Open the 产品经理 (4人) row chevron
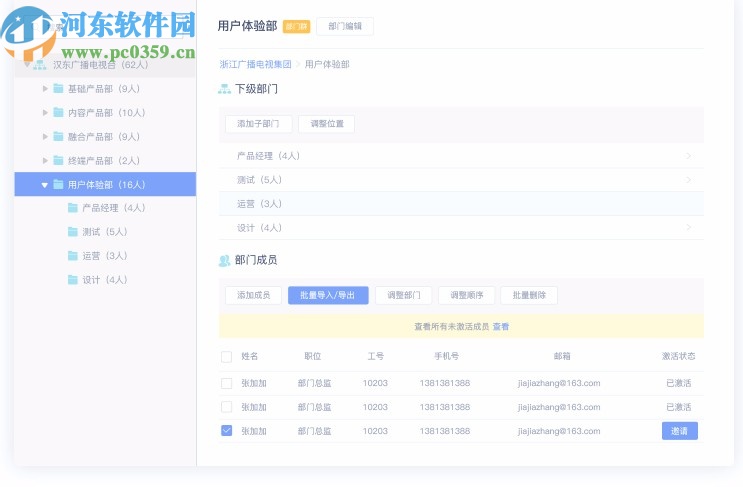The width and height of the screenshot is (743, 487). [688, 156]
